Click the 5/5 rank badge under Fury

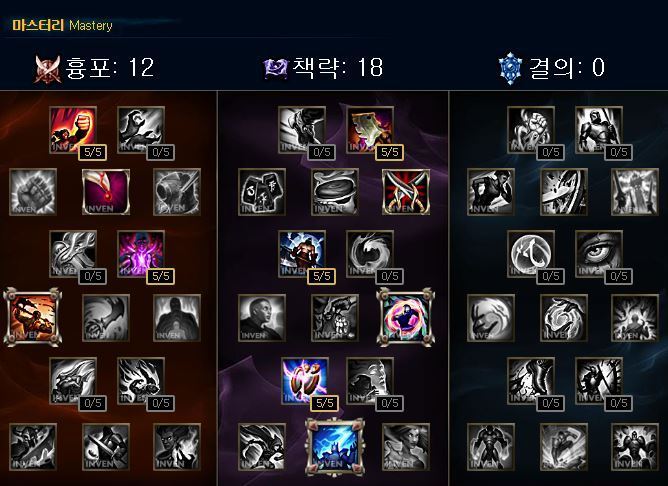[92, 152]
